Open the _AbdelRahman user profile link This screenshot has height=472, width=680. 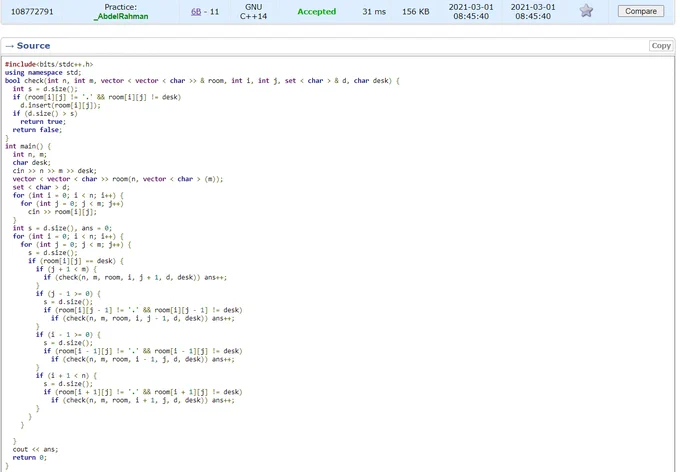[x=121, y=16]
